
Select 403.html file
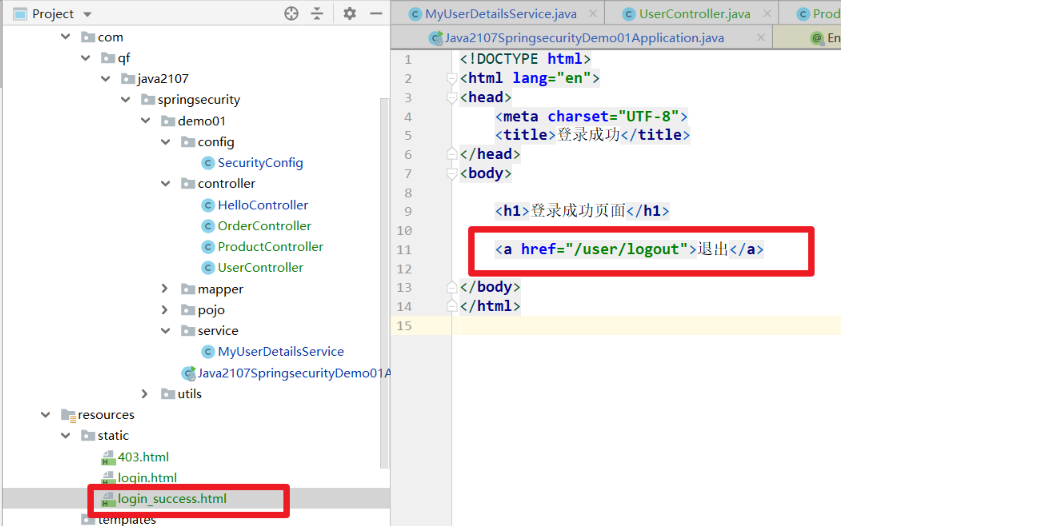(143, 457)
